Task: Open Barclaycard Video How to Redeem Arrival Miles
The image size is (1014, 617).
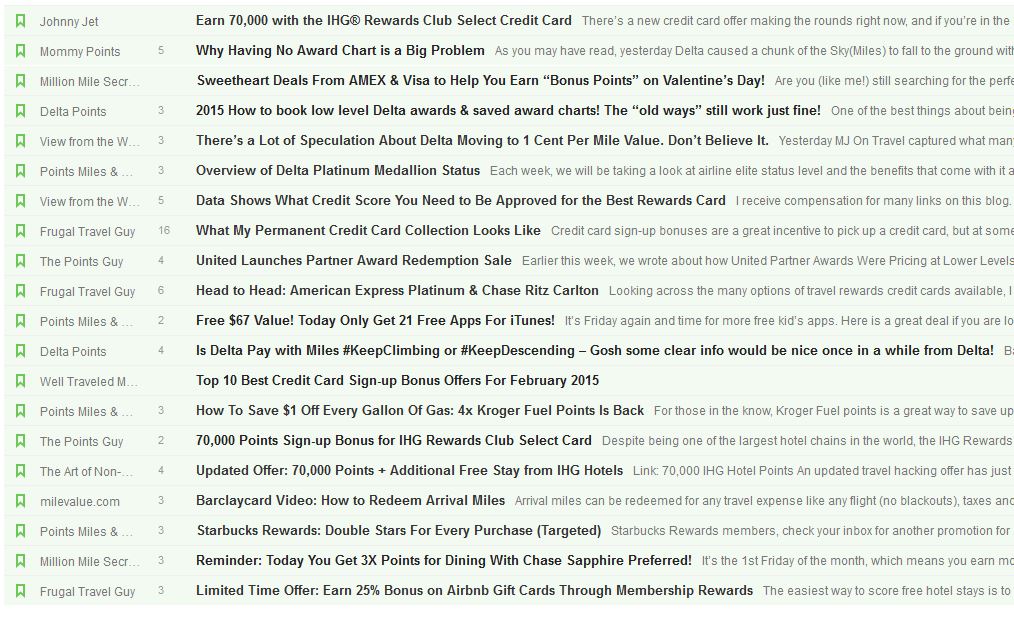Action: point(350,501)
